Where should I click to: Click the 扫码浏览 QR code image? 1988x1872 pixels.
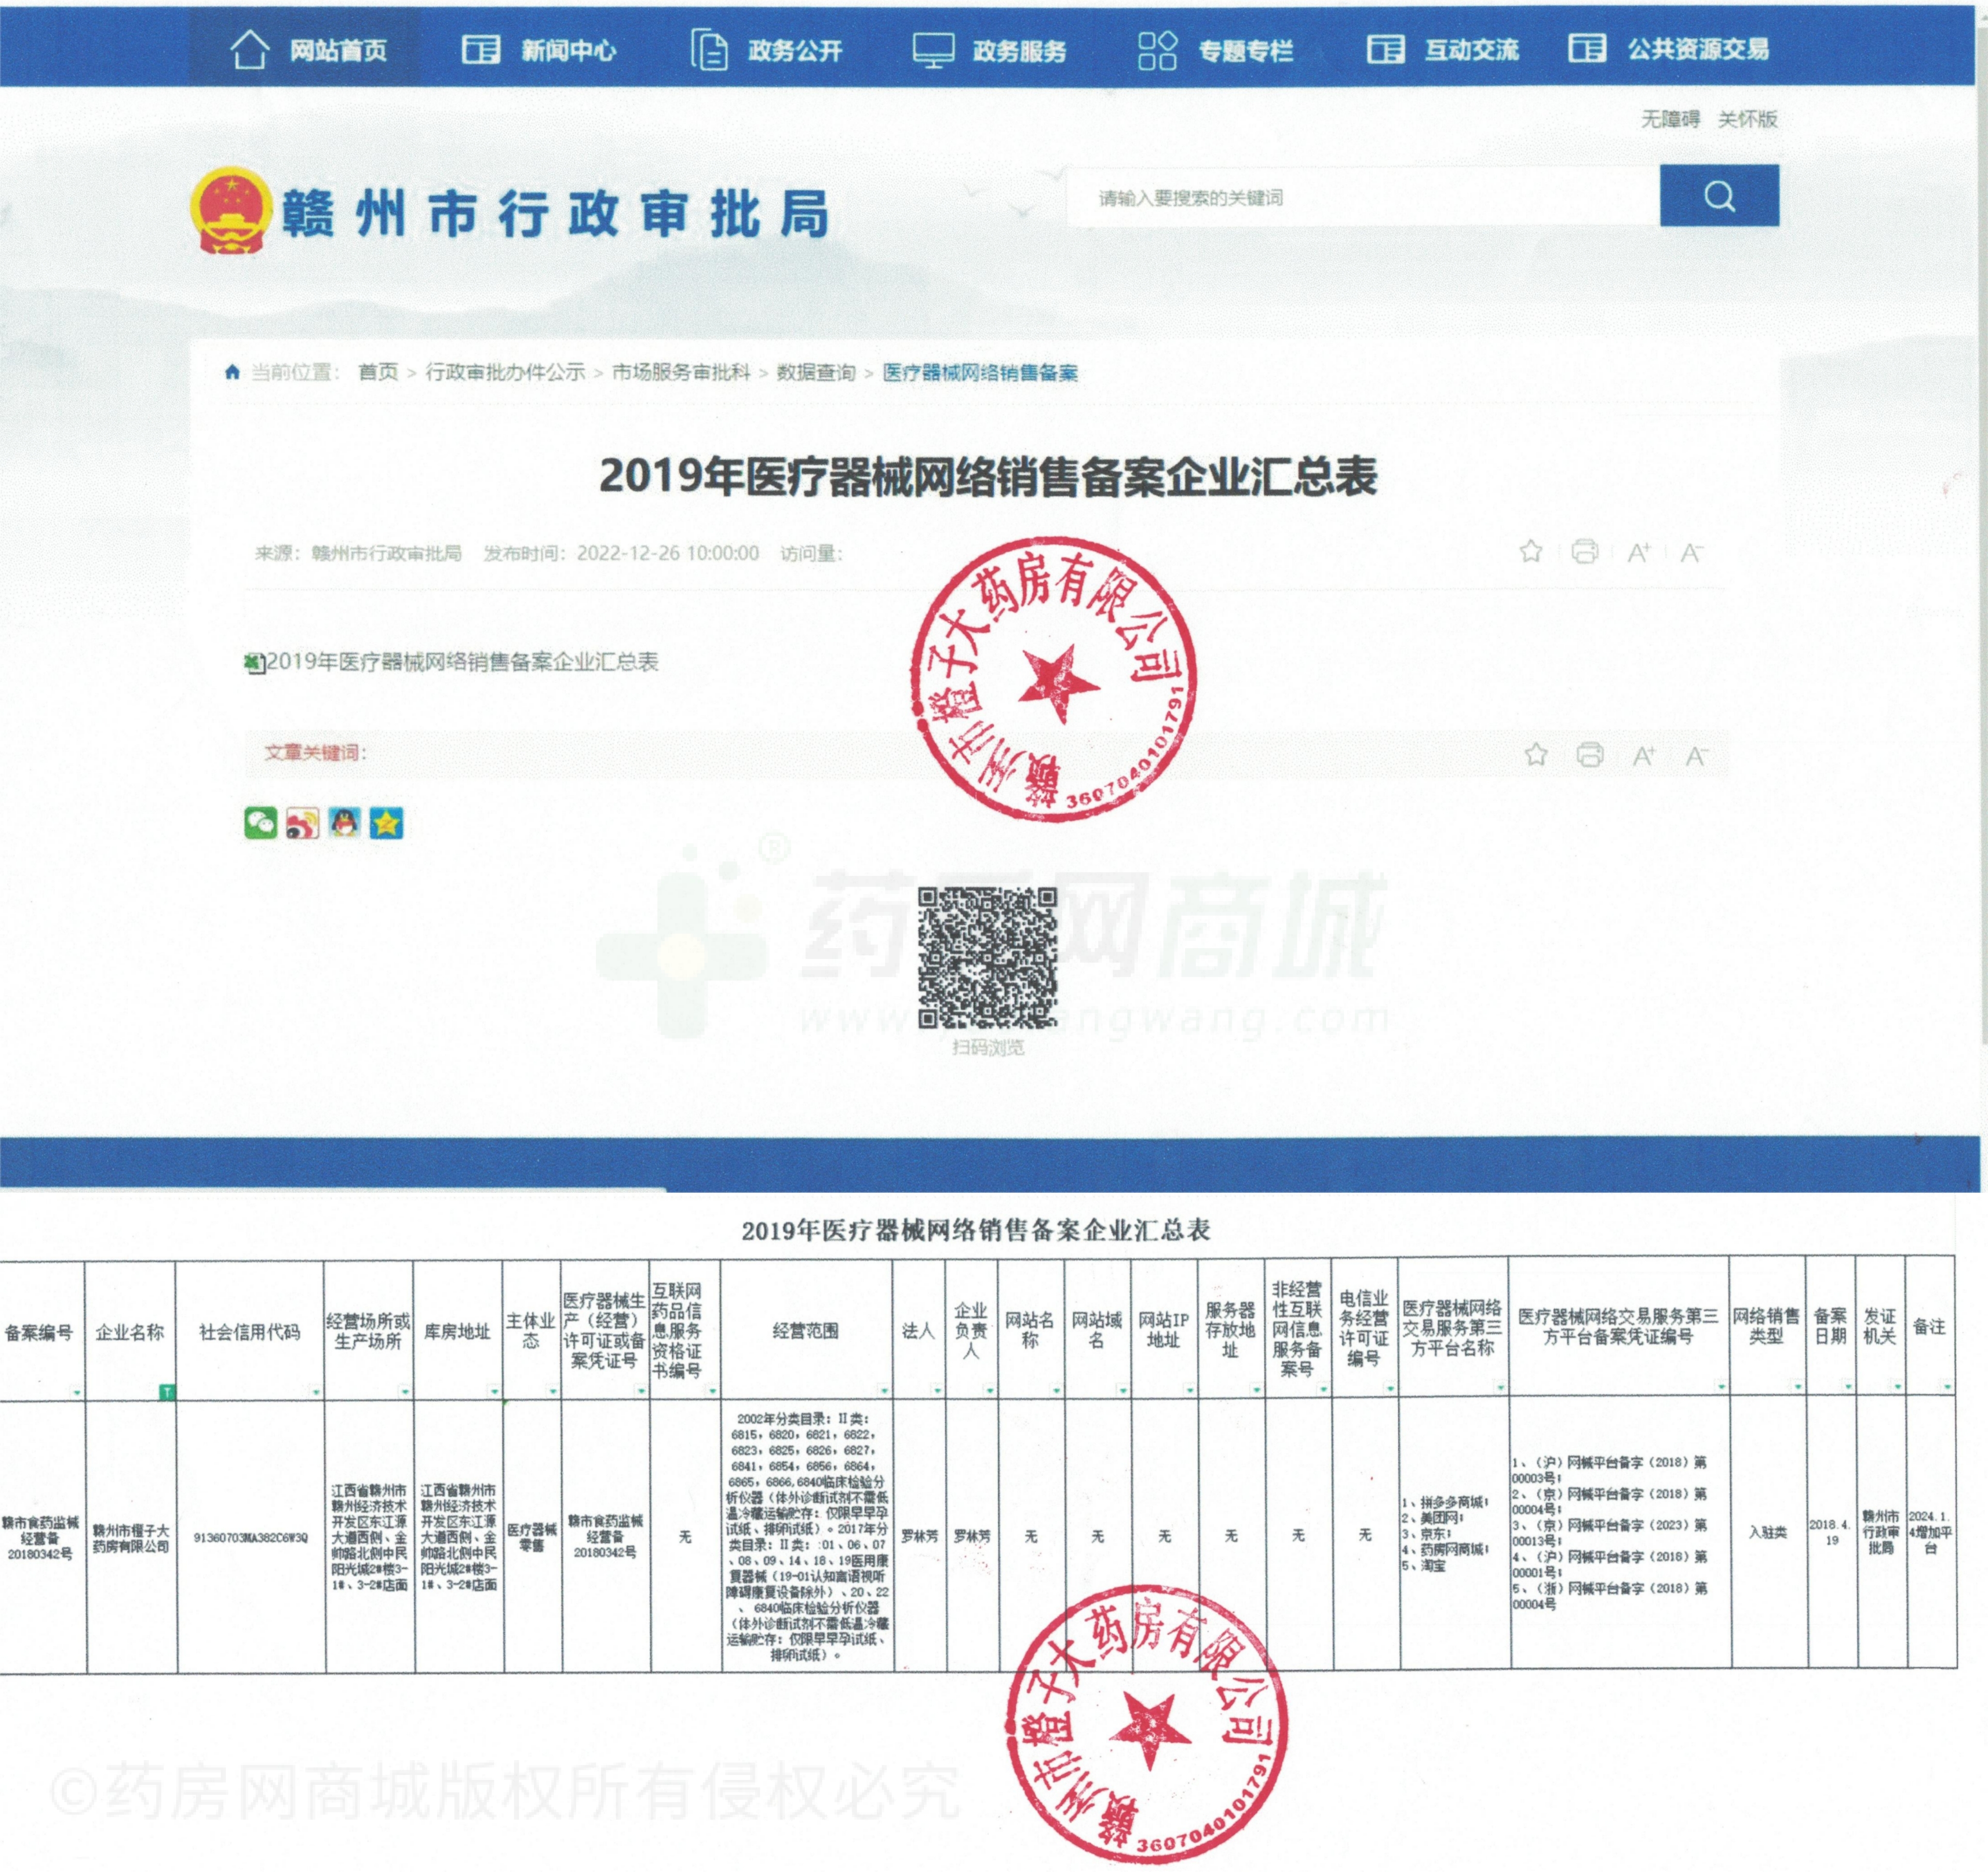[987, 958]
